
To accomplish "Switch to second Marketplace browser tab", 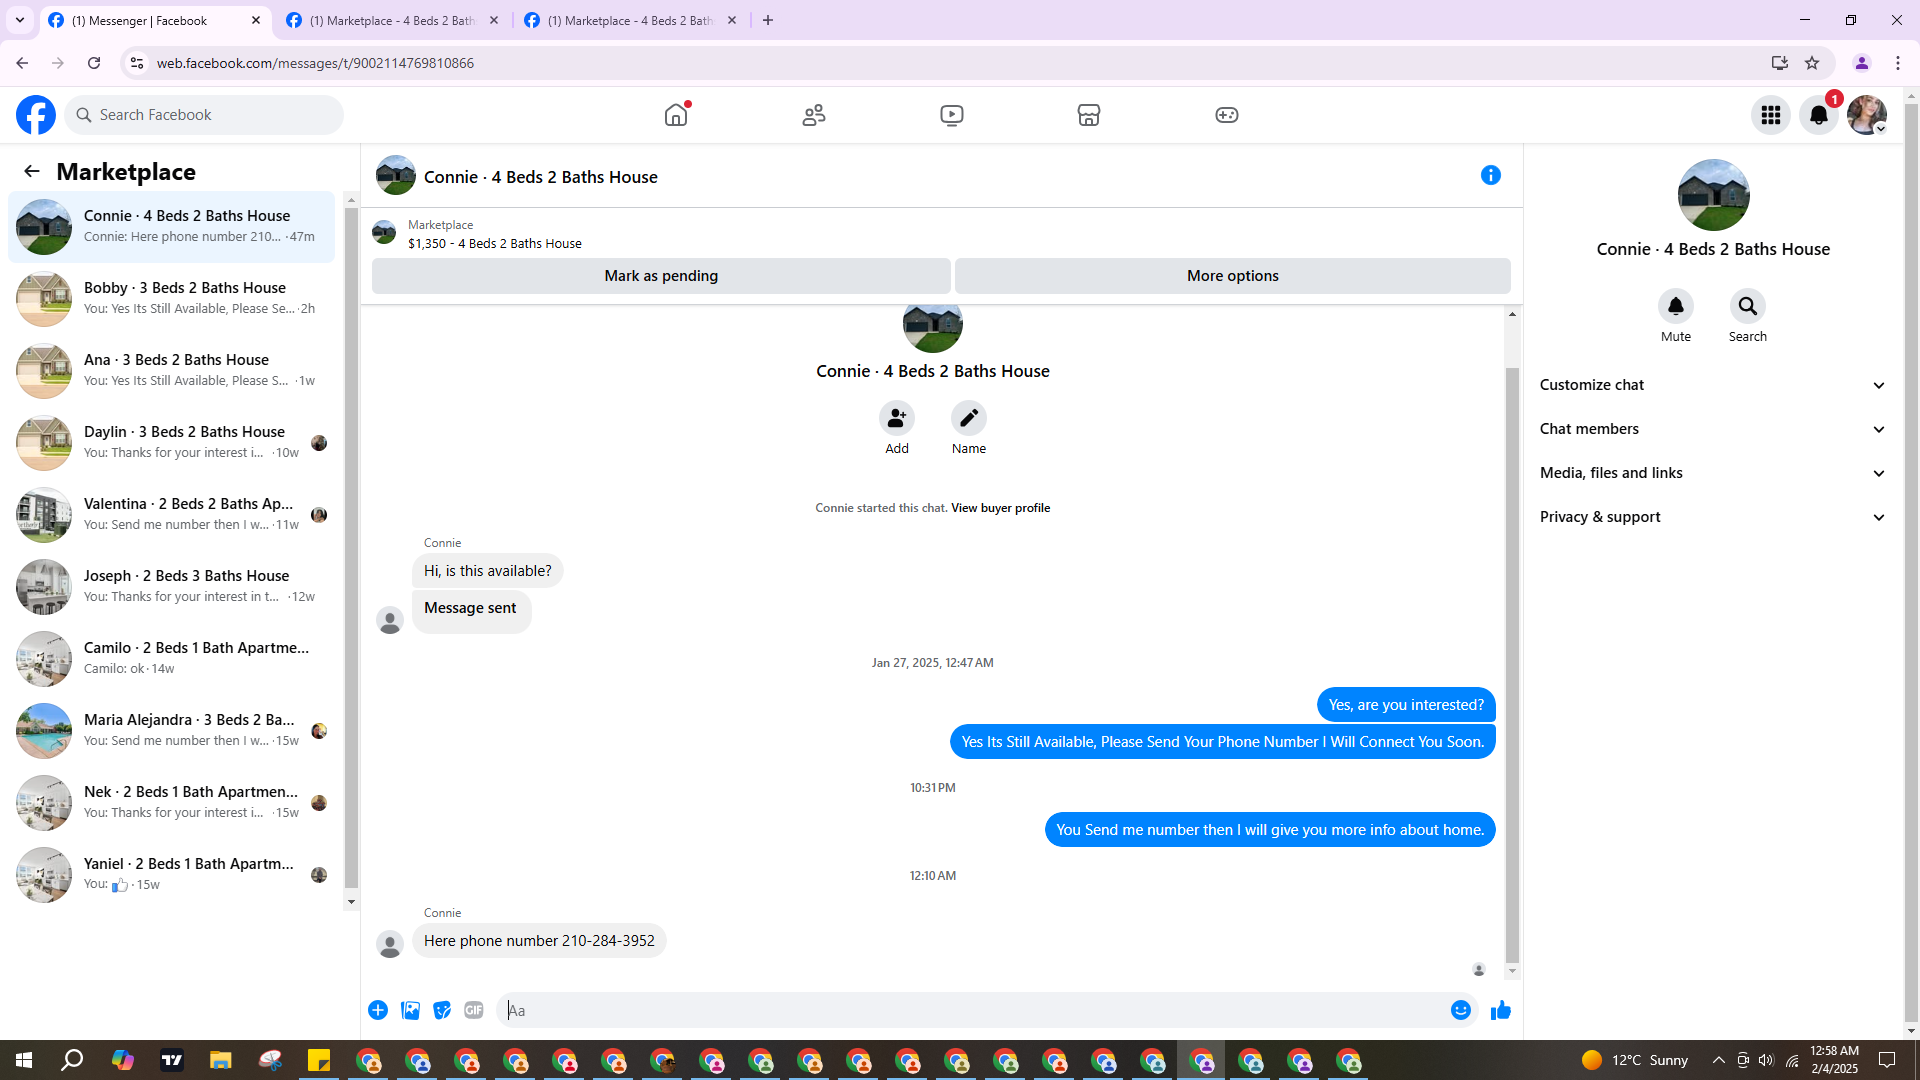I will (x=392, y=20).
